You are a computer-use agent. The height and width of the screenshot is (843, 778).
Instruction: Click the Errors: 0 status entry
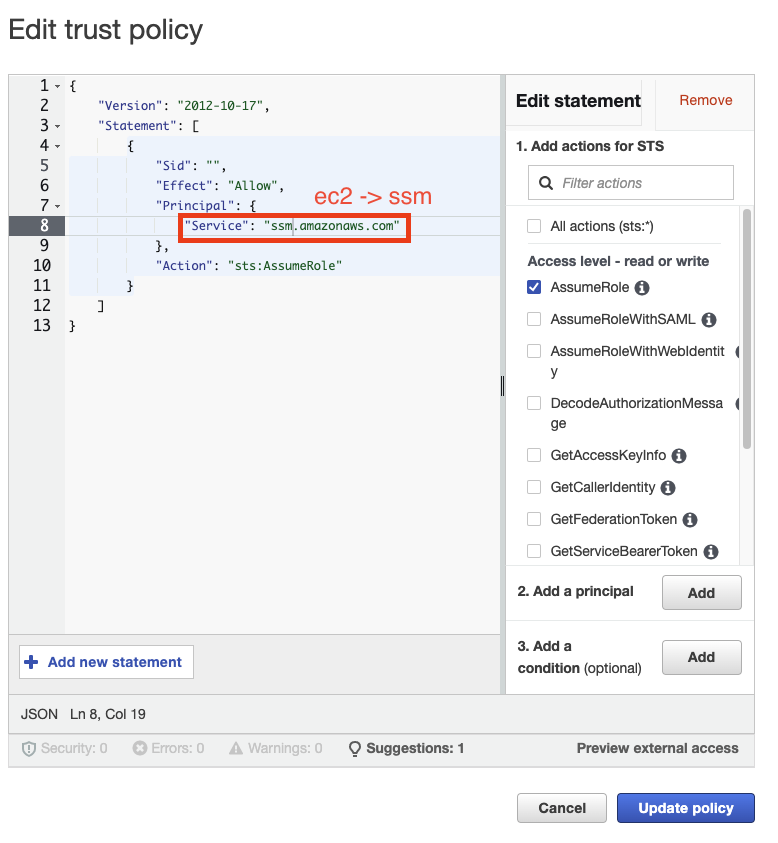click(168, 748)
